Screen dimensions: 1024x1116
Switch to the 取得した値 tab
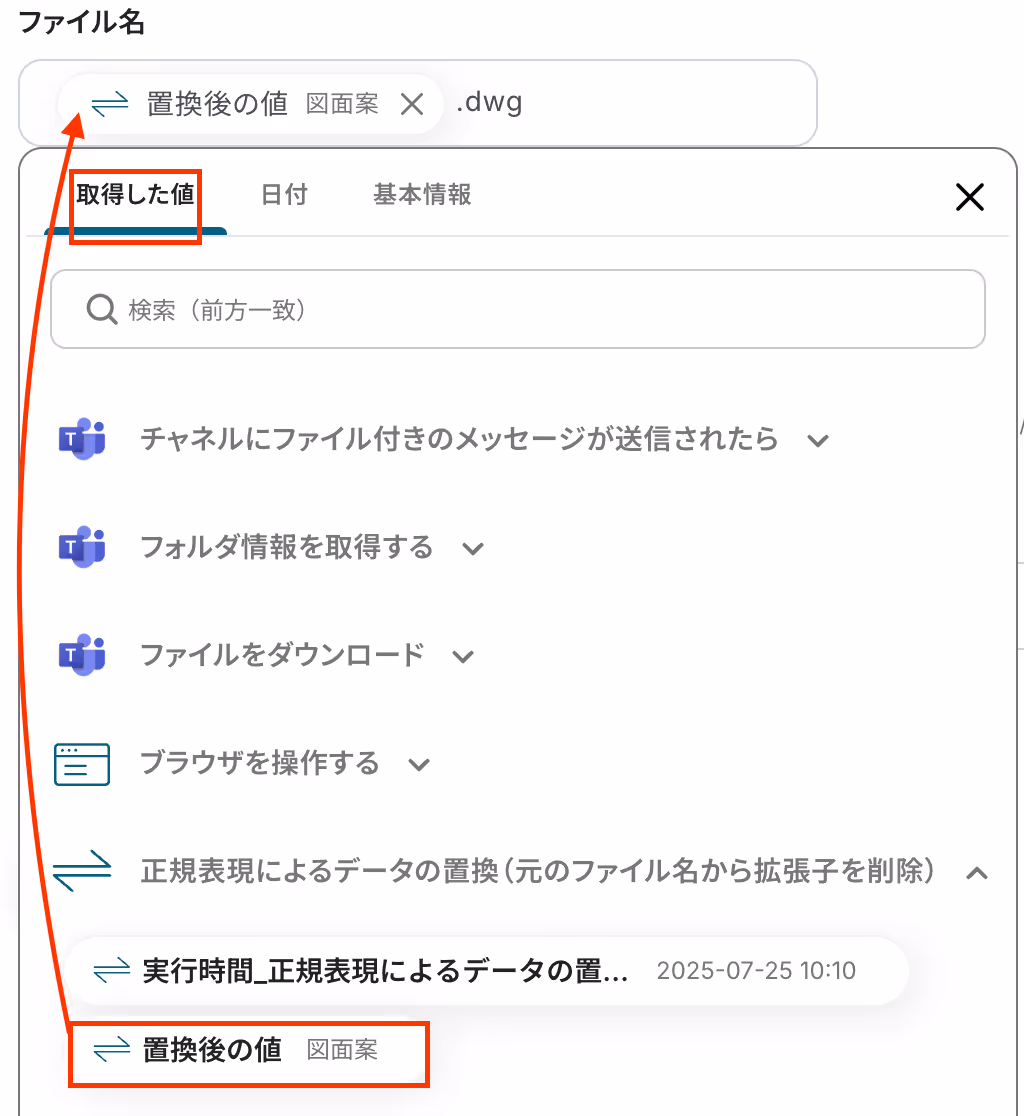(x=135, y=194)
